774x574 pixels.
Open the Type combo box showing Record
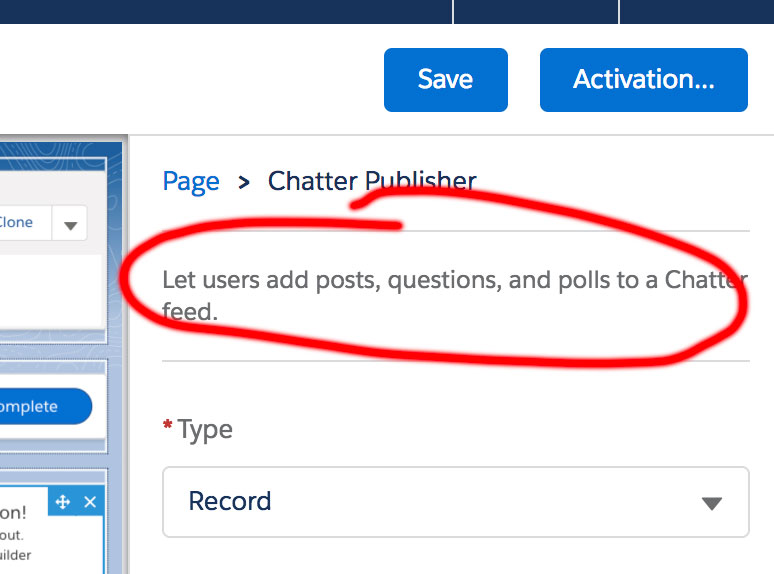(x=455, y=501)
